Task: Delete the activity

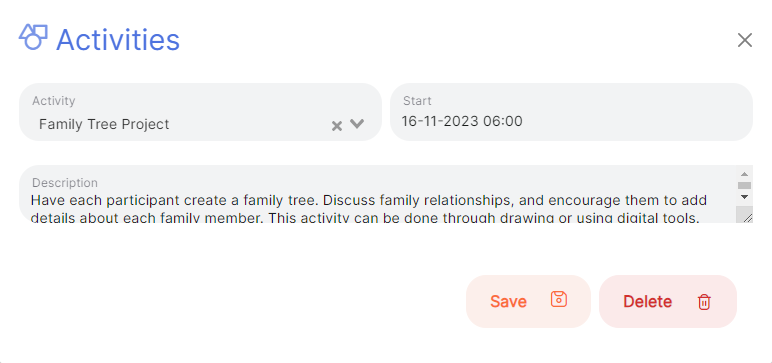Action: coord(668,301)
